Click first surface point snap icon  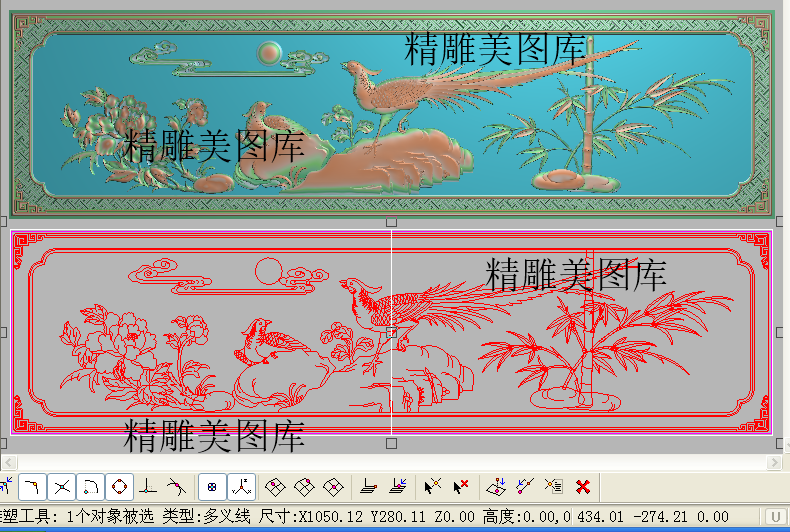(x=275, y=487)
